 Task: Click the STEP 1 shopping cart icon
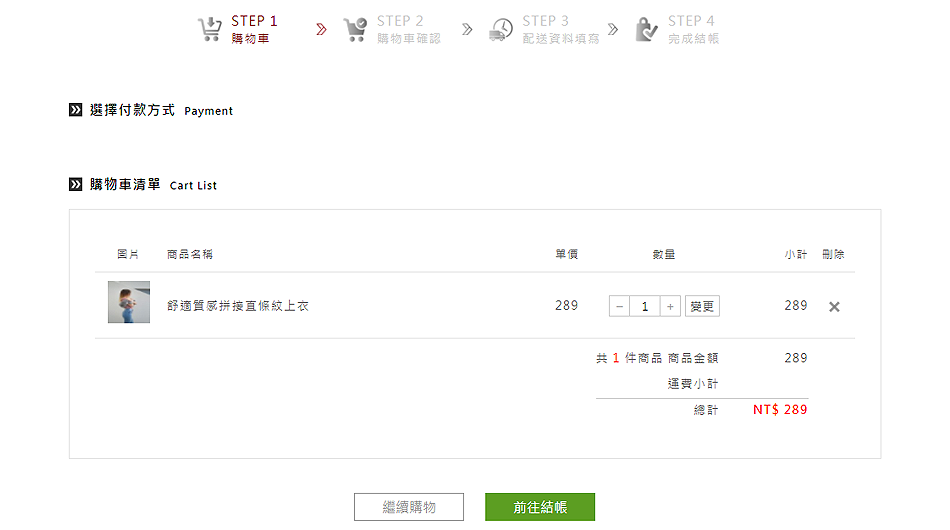209,29
